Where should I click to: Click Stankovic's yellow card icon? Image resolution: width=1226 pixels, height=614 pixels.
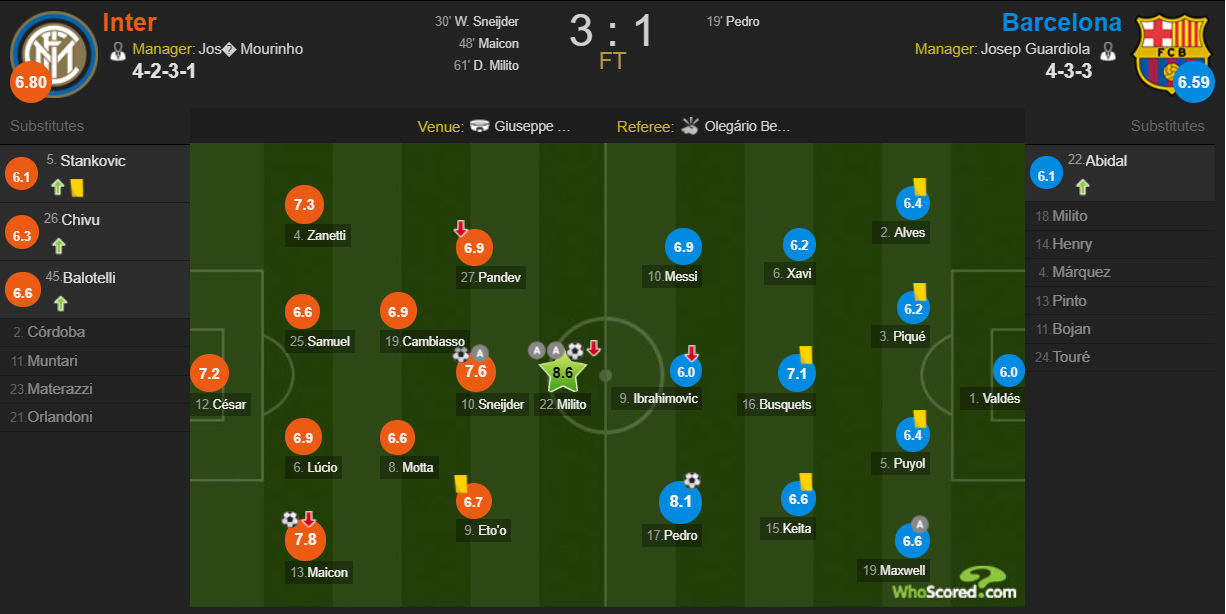(x=77, y=186)
